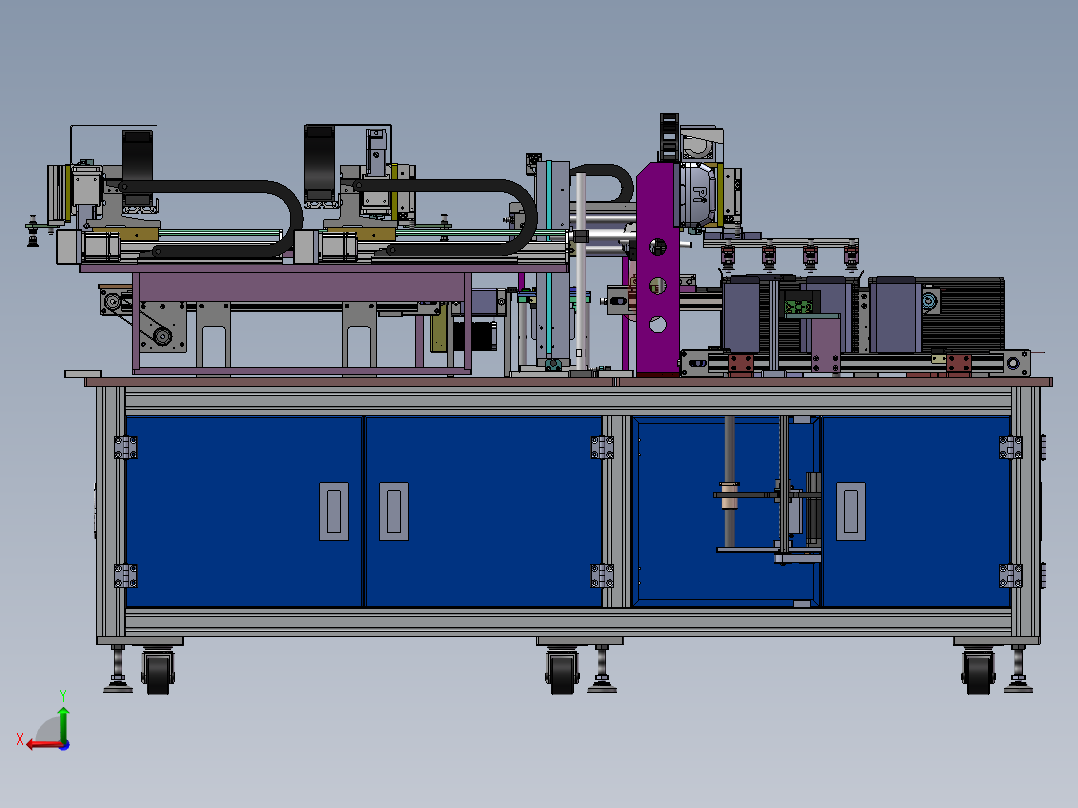
Task: Select the rightmost black caster wheel
Action: [978, 673]
